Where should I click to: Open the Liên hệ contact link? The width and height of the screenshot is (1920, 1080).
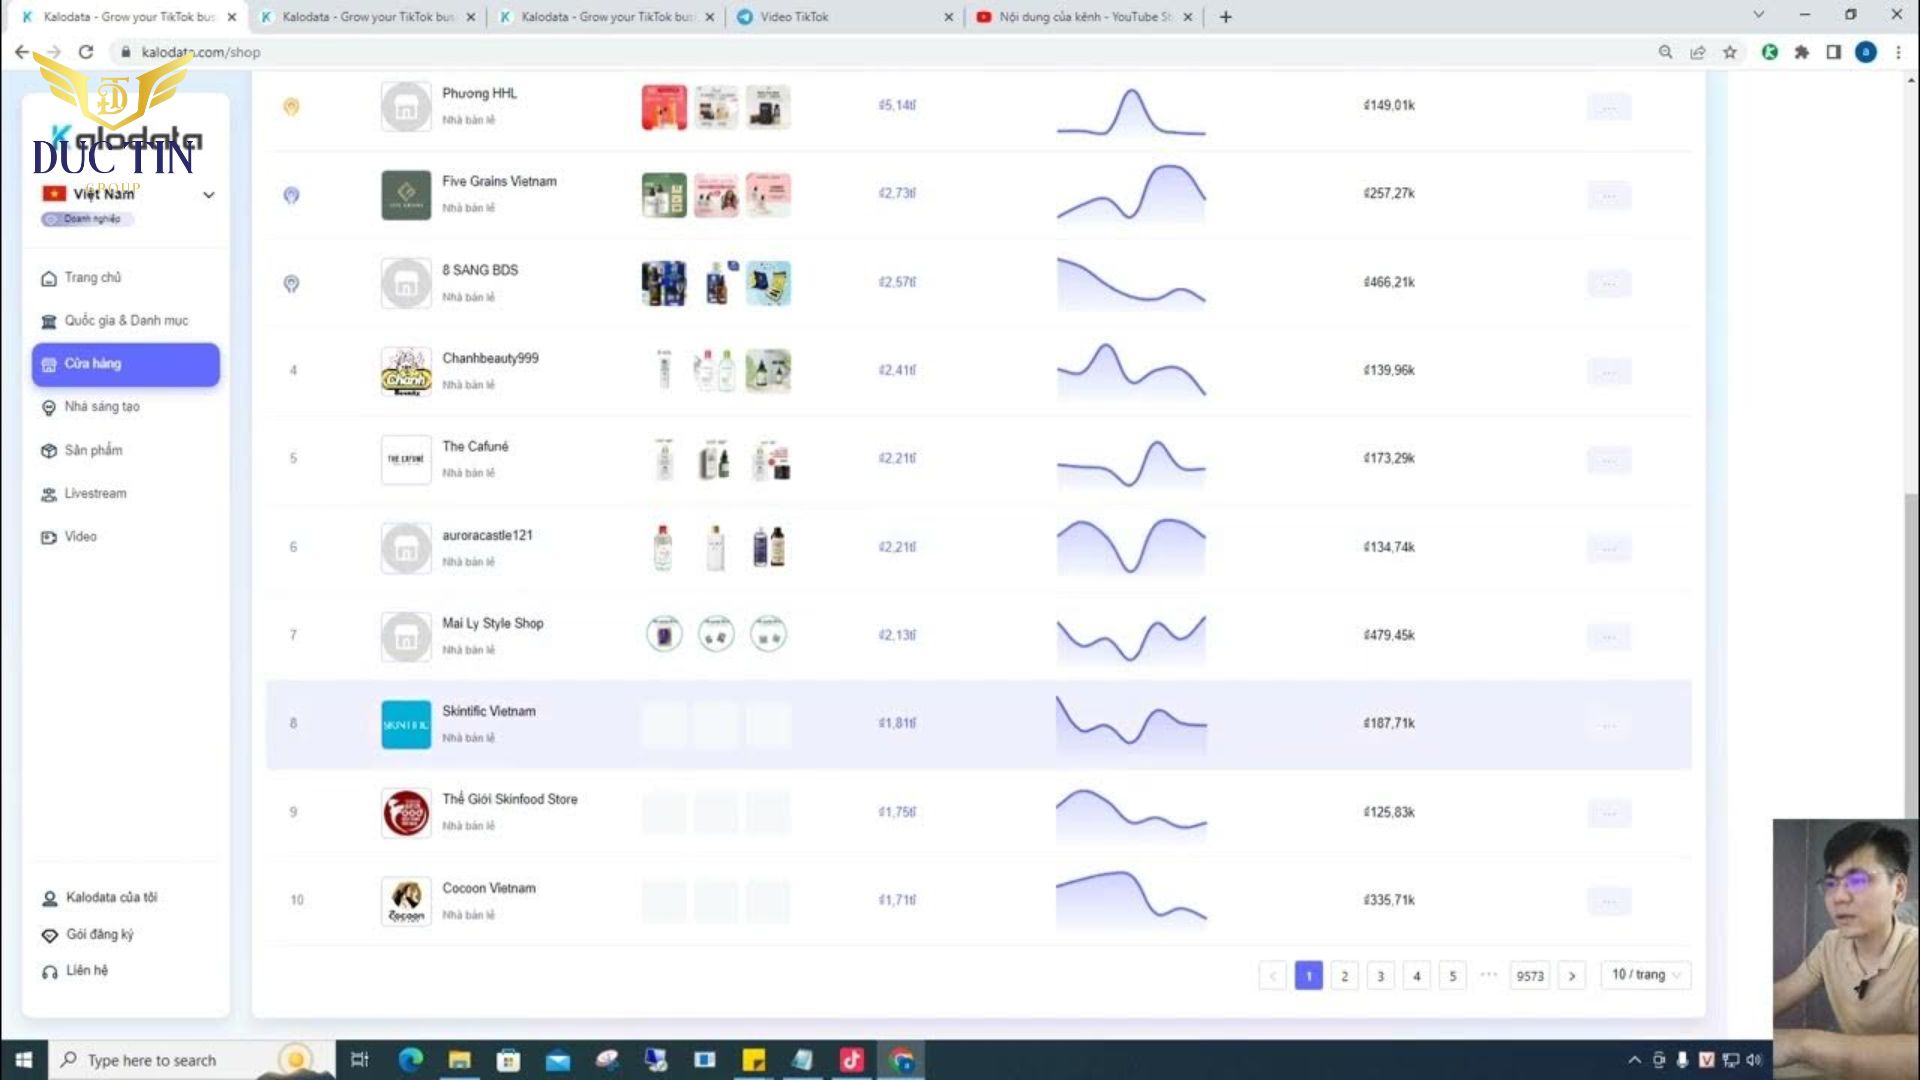pyautogui.click(x=75, y=971)
